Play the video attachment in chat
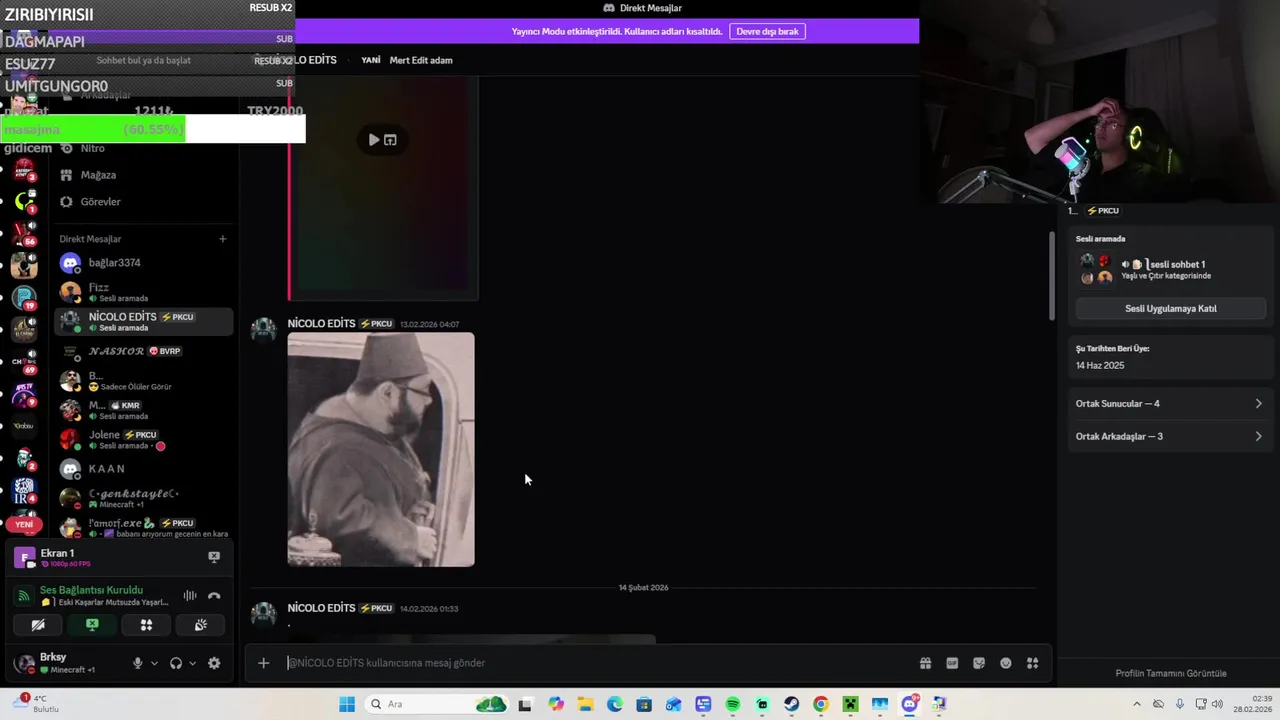Image resolution: width=1280 pixels, height=720 pixels. [x=373, y=140]
